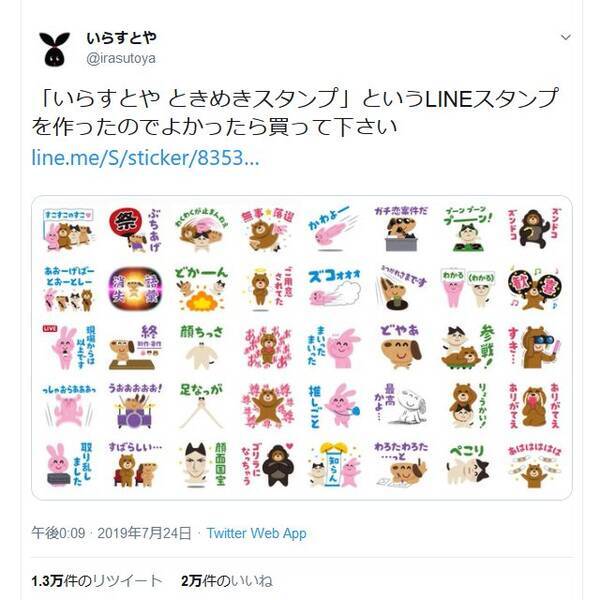Click the red 祭 lantern sticker
Viewport: 600px width, 600px height.
pyautogui.click(x=135, y=230)
